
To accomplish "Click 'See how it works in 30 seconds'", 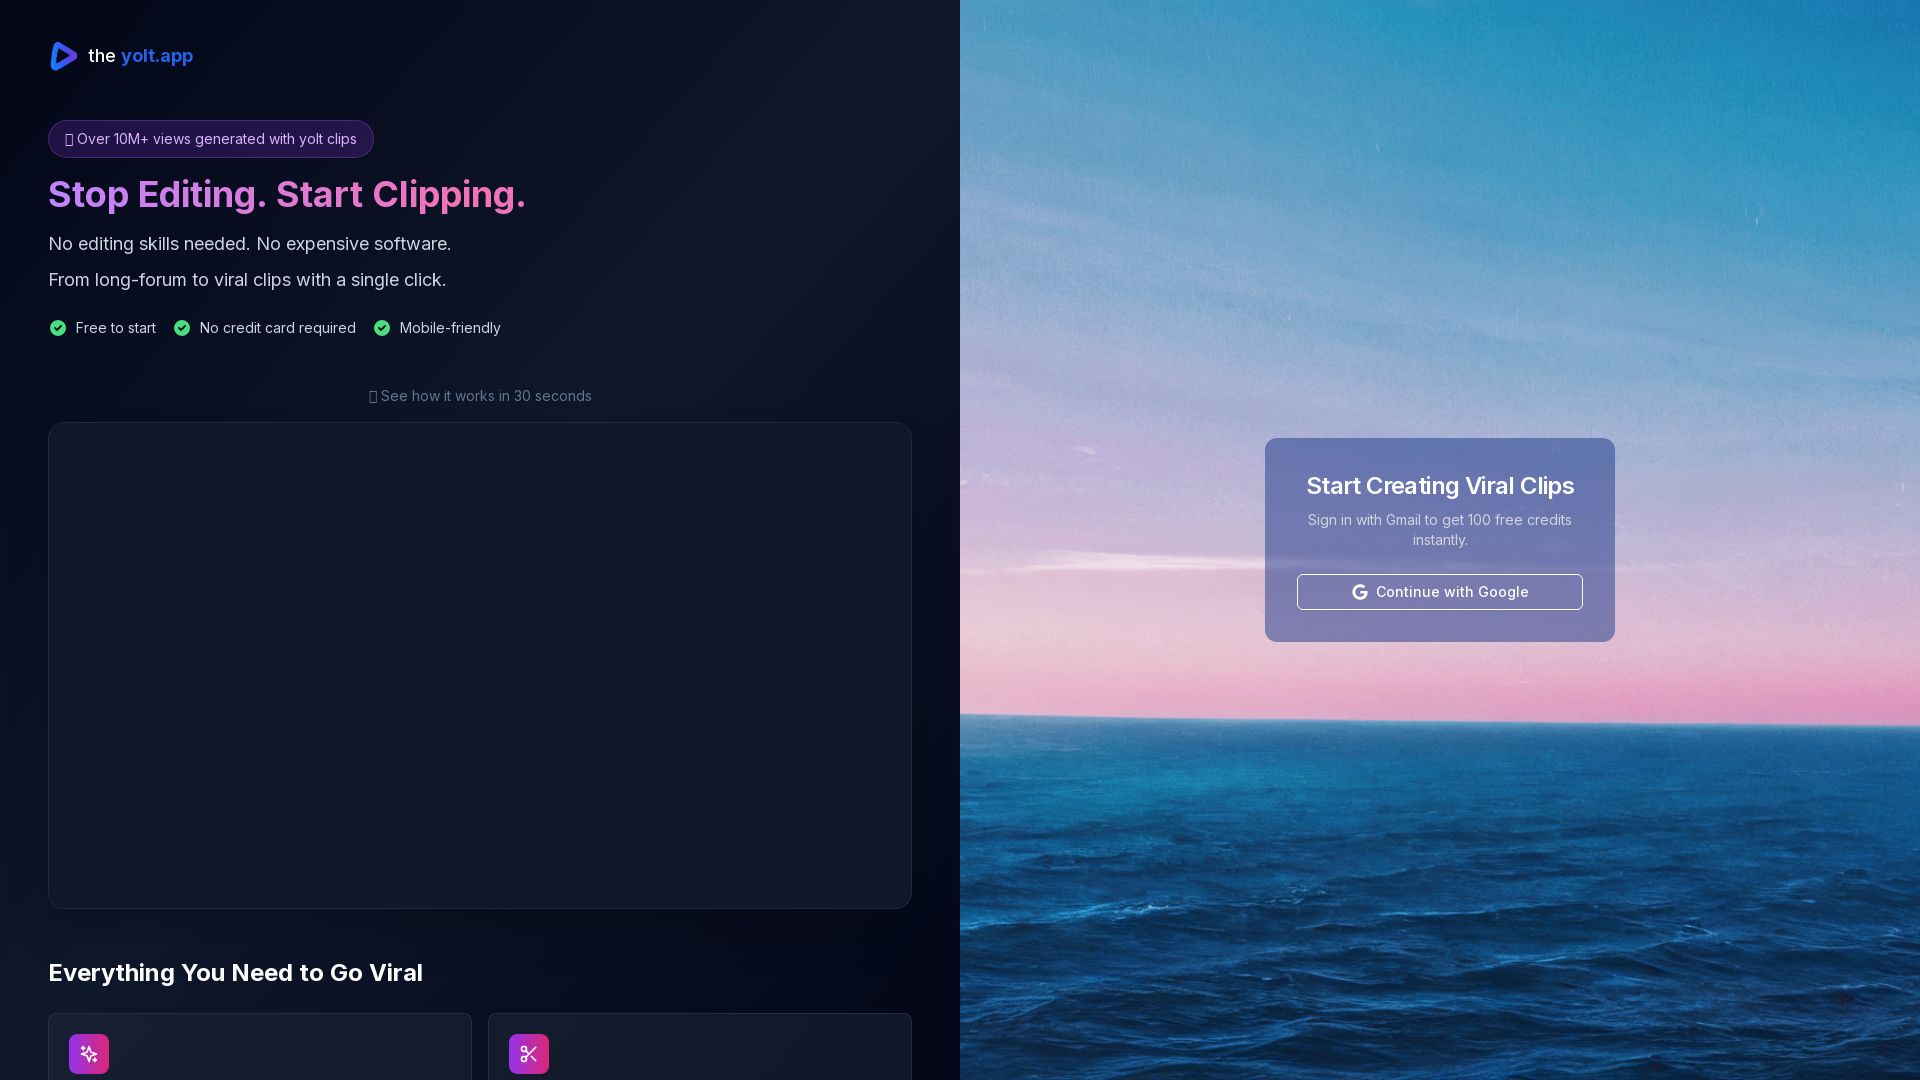I will click(486, 396).
